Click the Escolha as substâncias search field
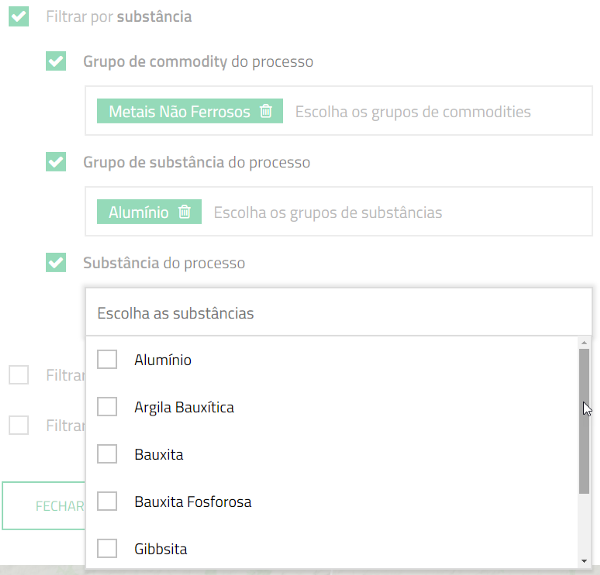The height and width of the screenshot is (575, 600). [x=339, y=313]
